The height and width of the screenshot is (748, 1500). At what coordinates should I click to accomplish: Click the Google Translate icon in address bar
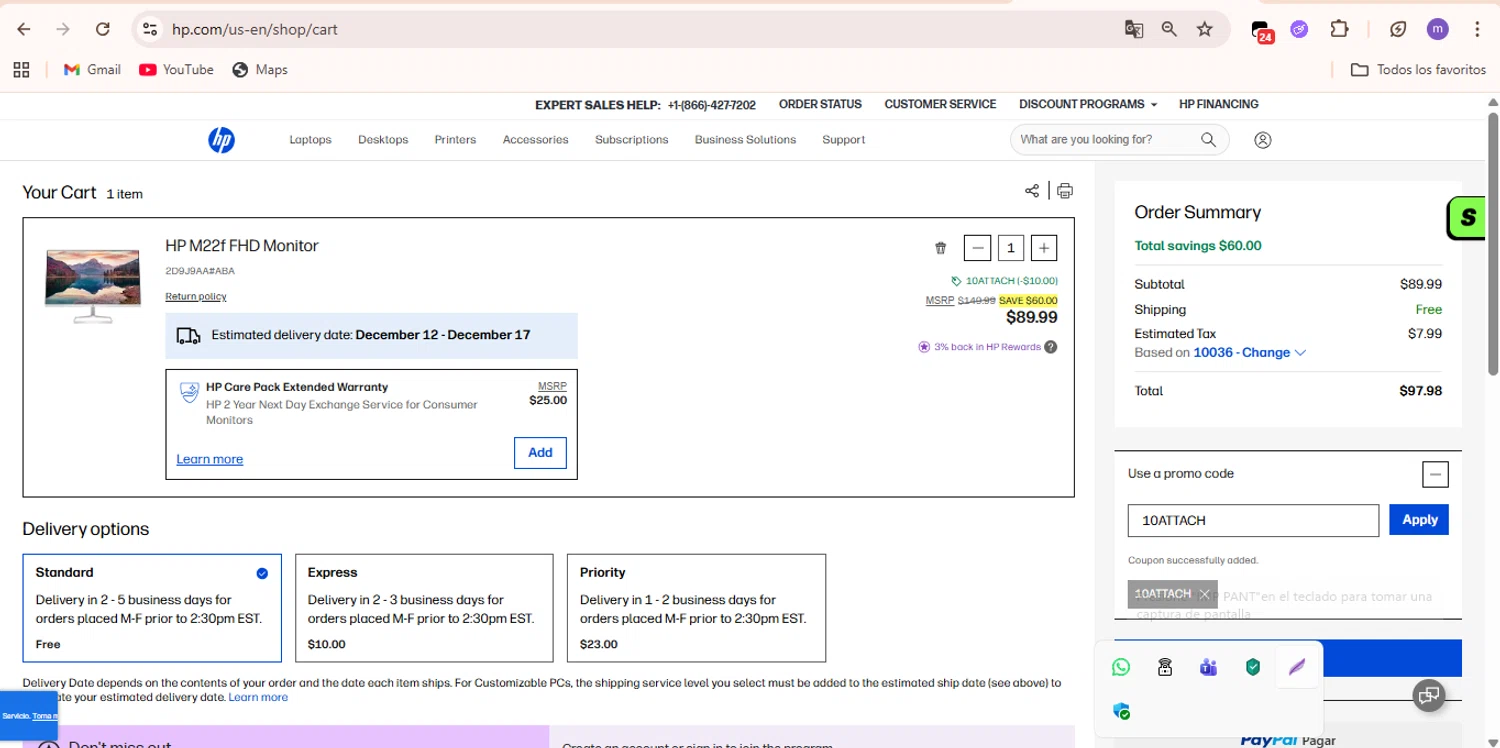(x=1133, y=29)
